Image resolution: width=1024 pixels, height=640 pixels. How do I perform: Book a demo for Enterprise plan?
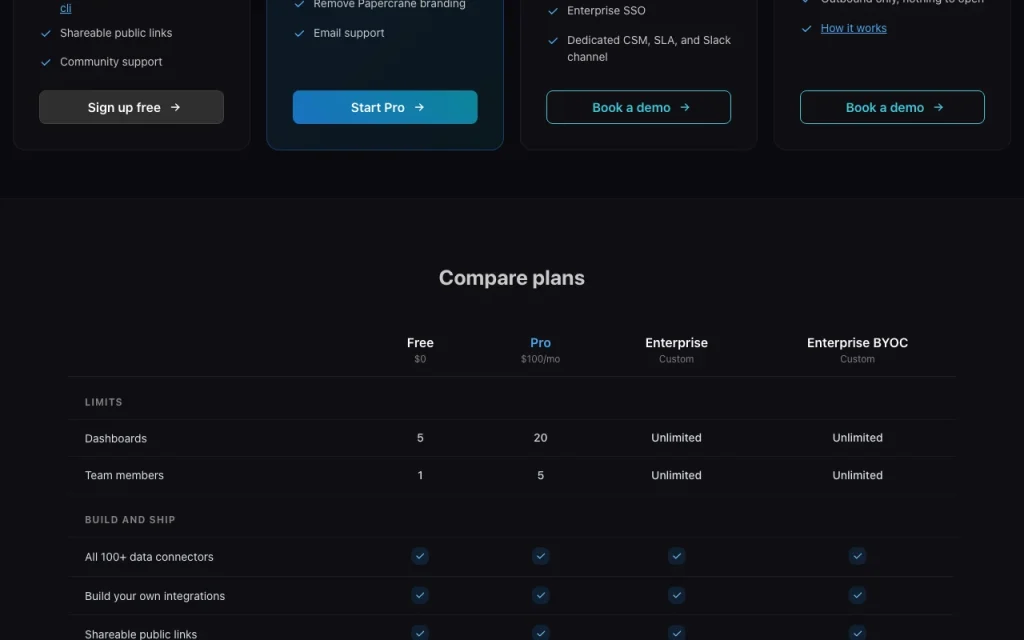(638, 107)
